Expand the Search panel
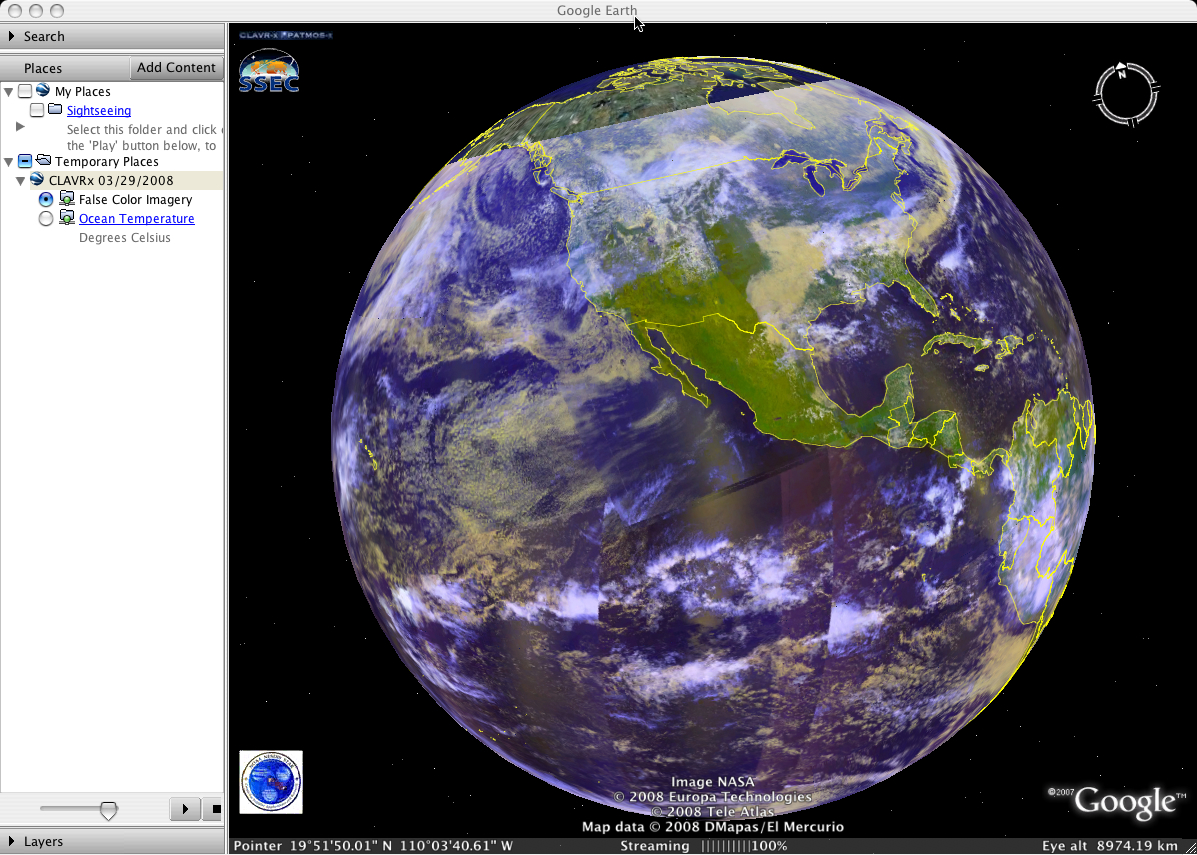The image size is (1197, 855). click(x=11, y=36)
